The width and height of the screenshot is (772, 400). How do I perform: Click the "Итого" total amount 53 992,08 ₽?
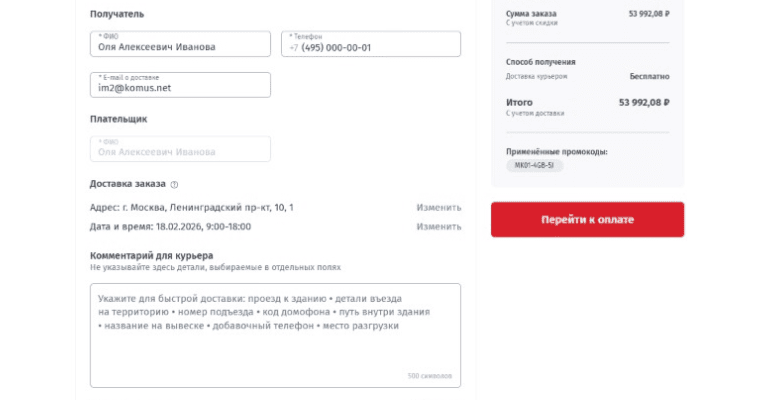(644, 102)
